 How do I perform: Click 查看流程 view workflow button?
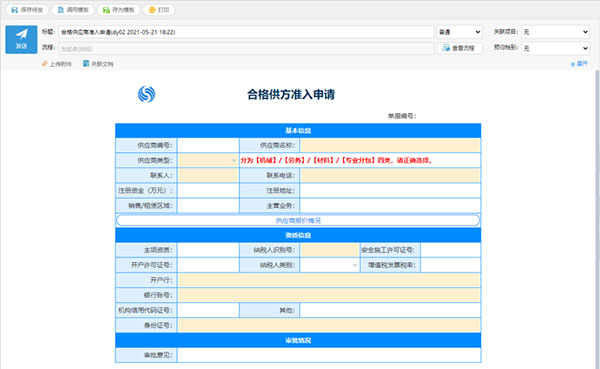click(460, 48)
